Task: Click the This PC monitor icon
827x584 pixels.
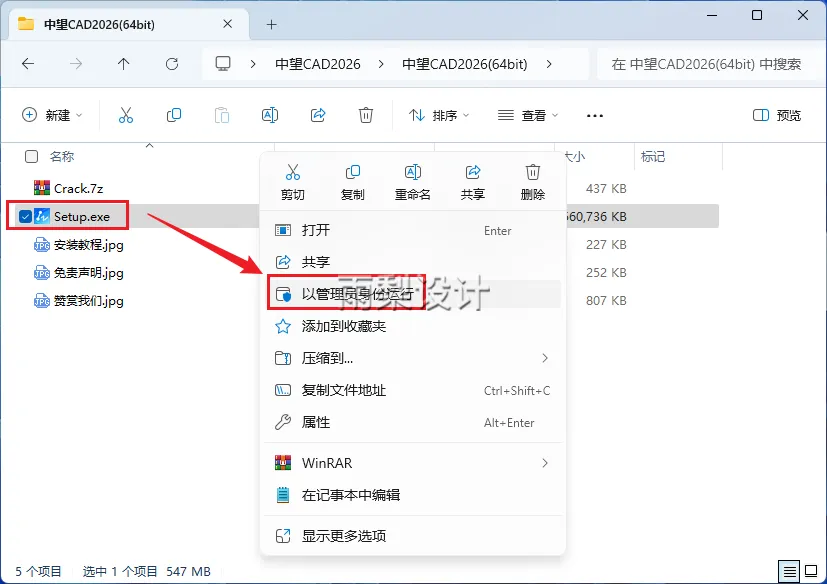Action: (x=223, y=64)
